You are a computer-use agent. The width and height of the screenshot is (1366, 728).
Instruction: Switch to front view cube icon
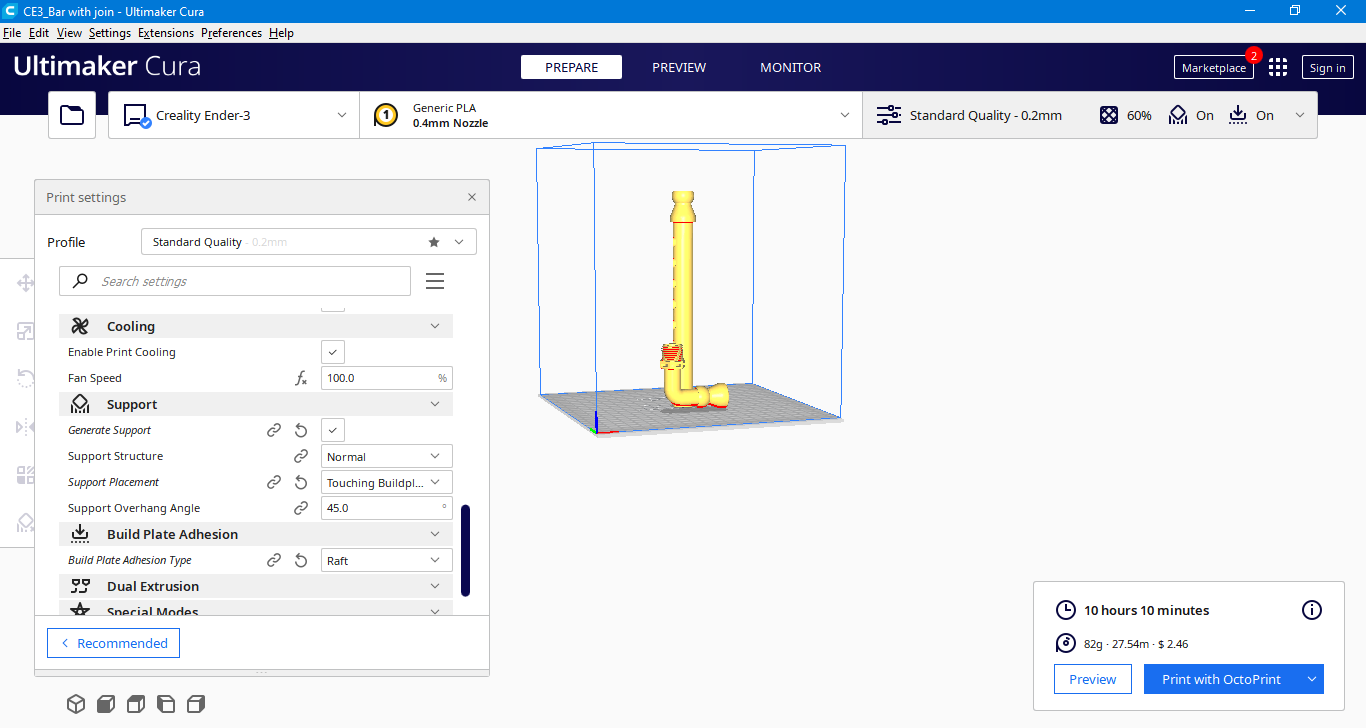coord(106,704)
